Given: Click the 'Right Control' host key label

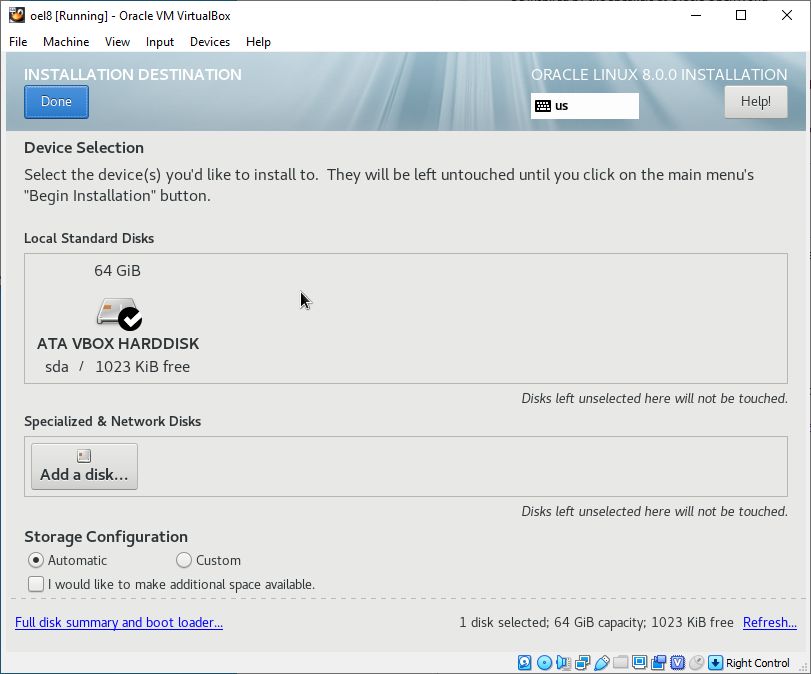Looking at the screenshot, I should 757,663.
